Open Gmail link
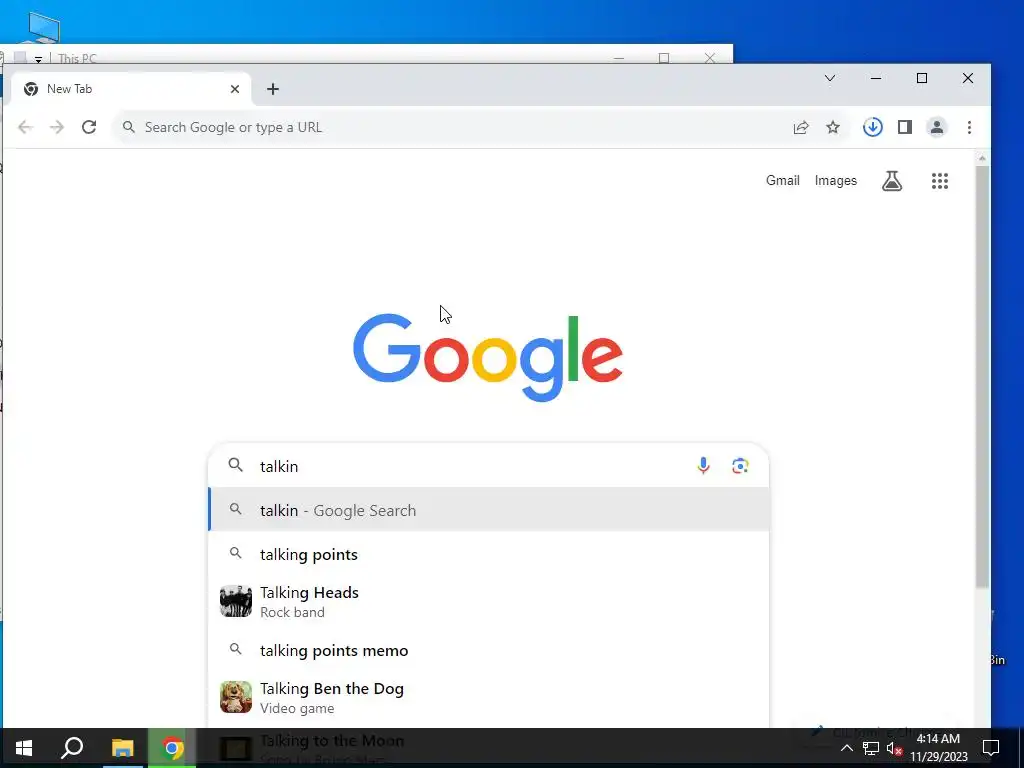This screenshot has height=768, width=1024. click(x=782, y=180)
